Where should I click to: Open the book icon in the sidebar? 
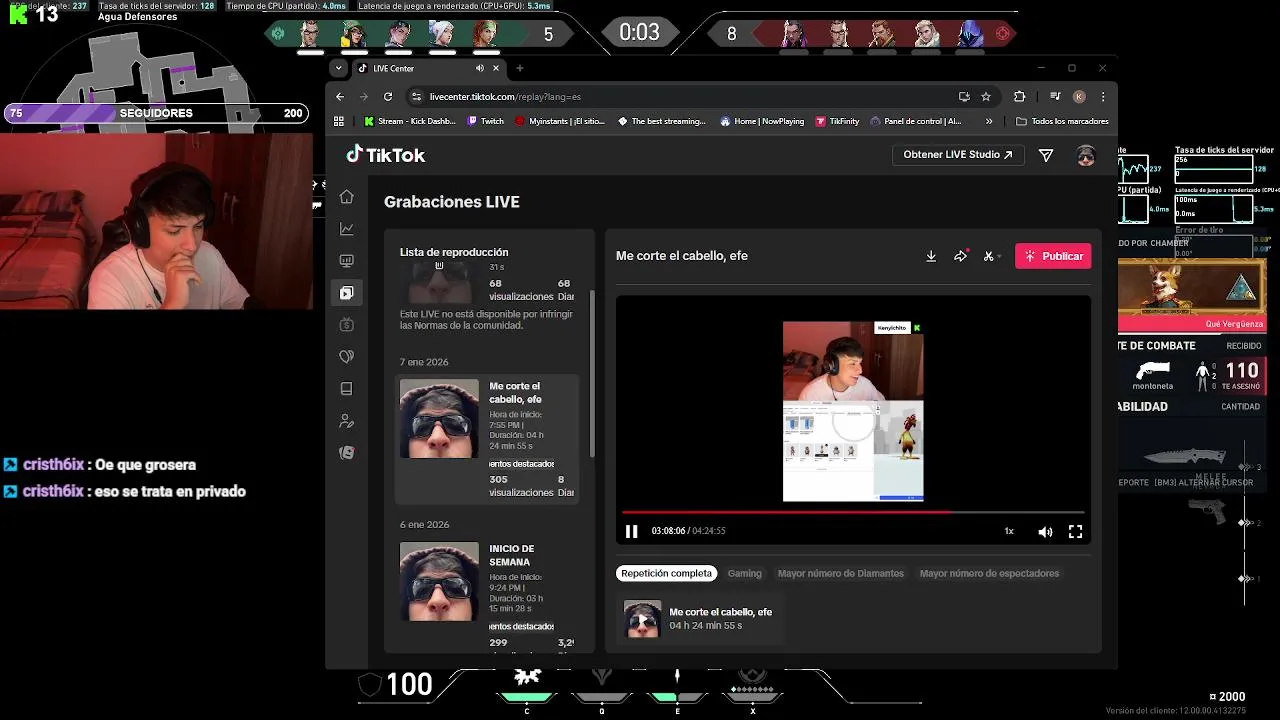(346, 389)
